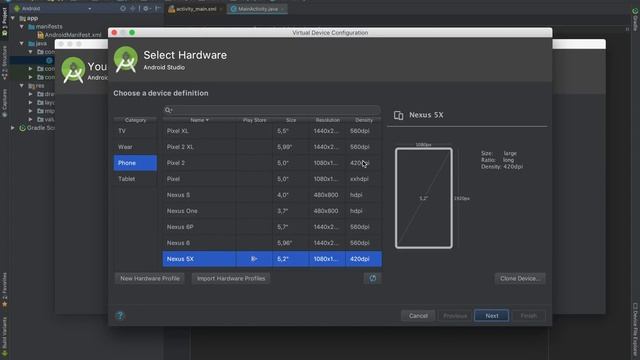Click the Nexus 5X device preview outline
Viewport: 640px width, 360px height.
pyautogui.click(x=424, y=198)
